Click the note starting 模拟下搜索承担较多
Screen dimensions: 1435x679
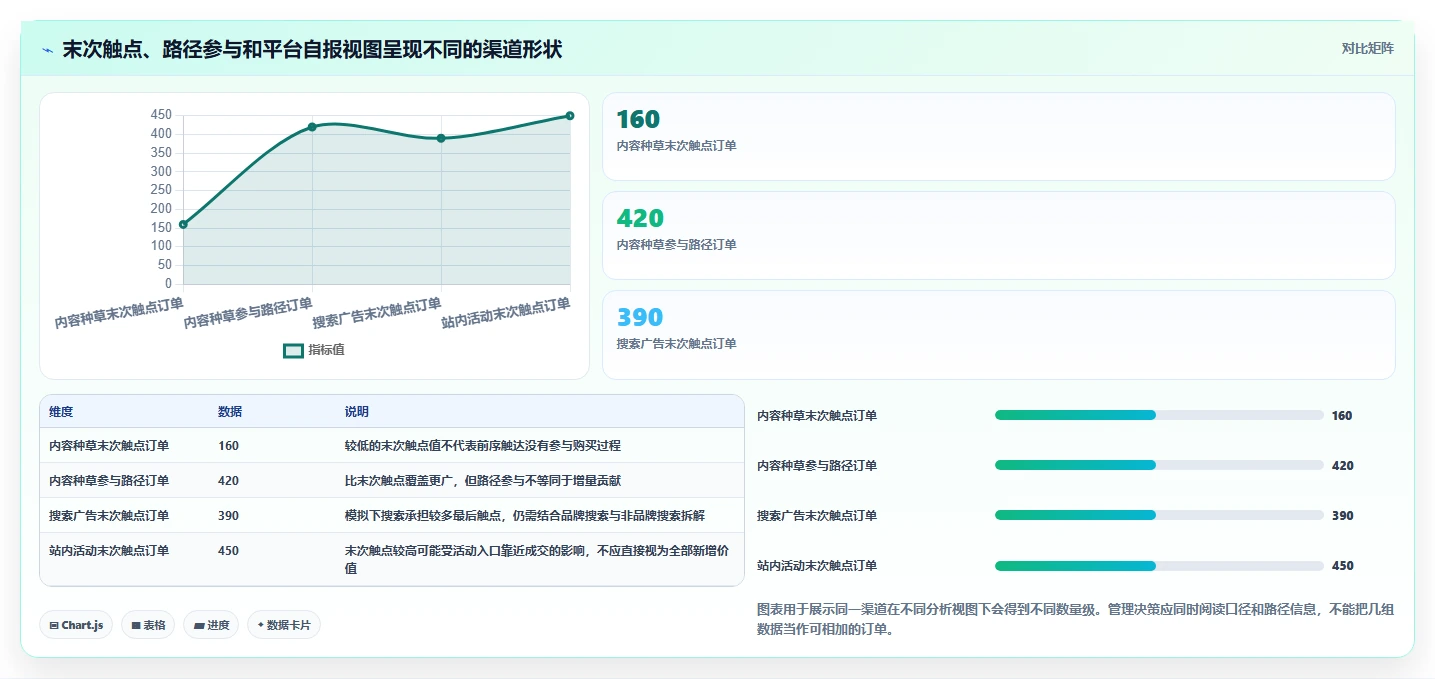(525, 516)
